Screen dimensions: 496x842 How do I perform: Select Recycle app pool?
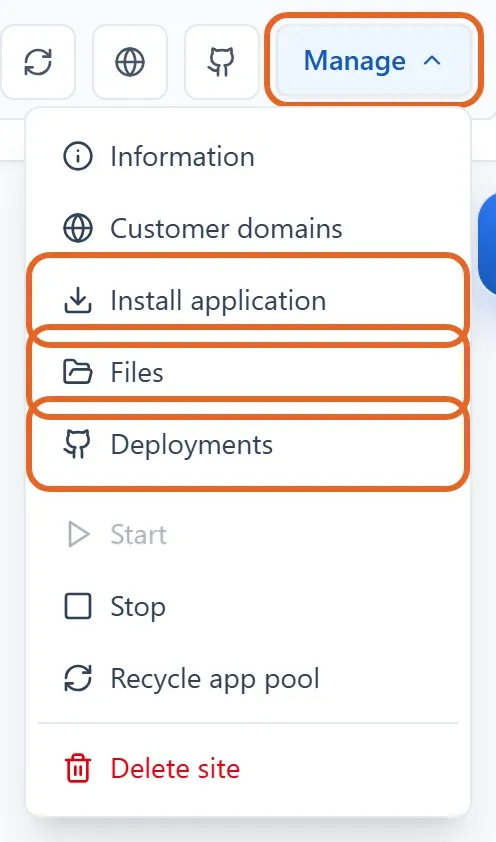coord(248,678)
